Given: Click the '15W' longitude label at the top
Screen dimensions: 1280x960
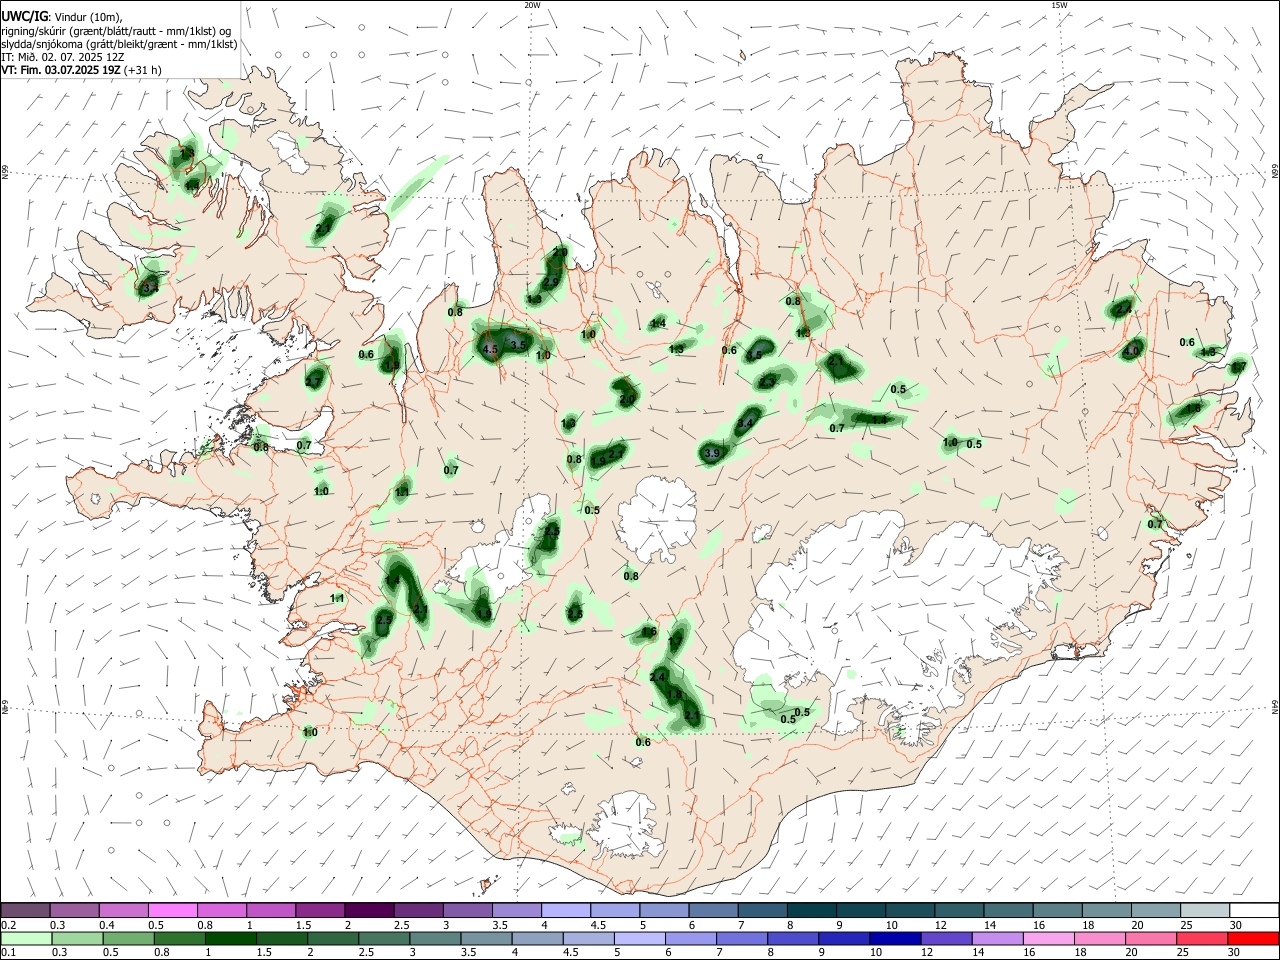Looking at the screenshot, I should pyautogui.click(x=1058, y=5).
